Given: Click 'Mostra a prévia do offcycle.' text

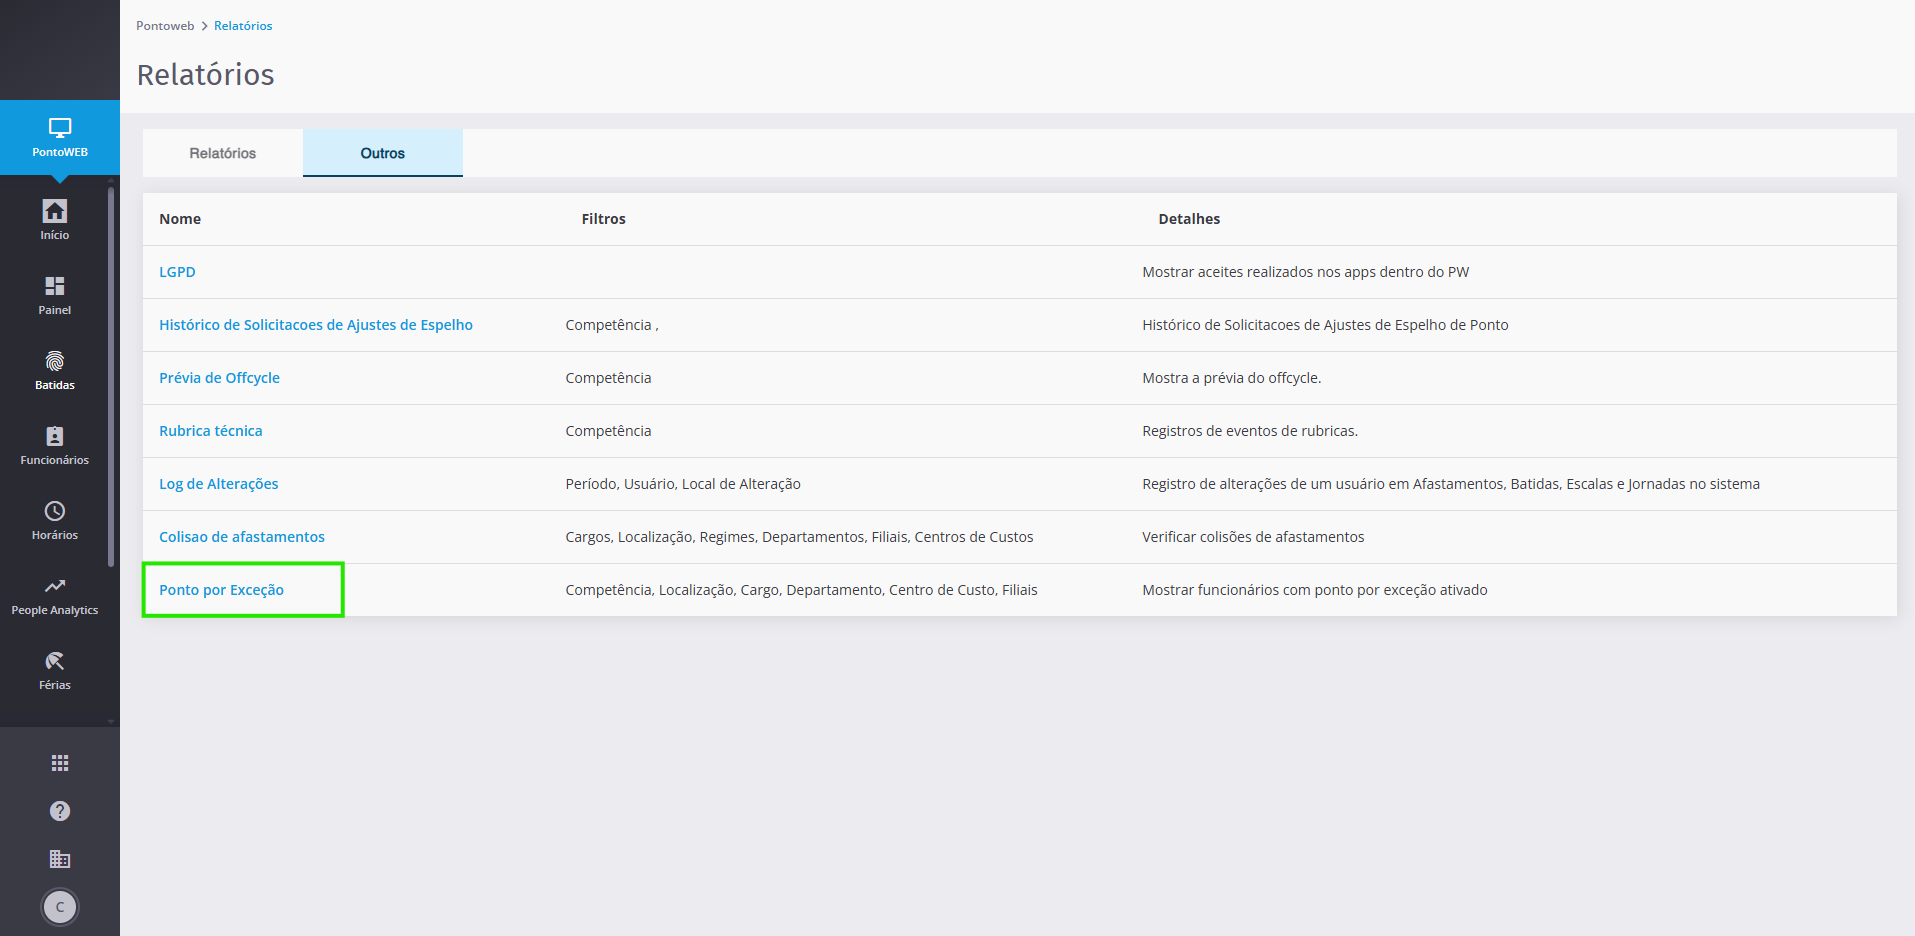Looking at the screenshot, I should tap(1232, 378).
